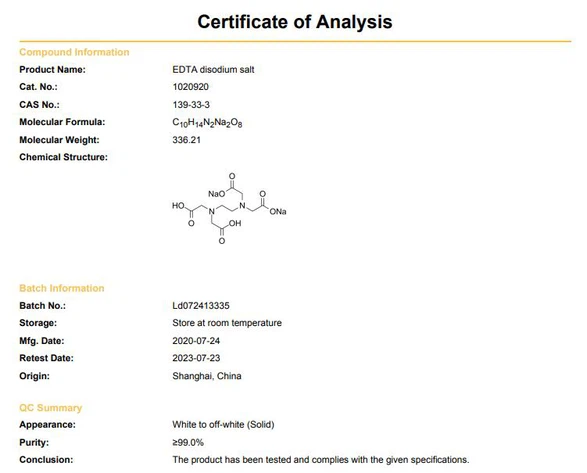587x473 pixels.
Task: Select batch number Ld072413335
Action: coord(201,306)
